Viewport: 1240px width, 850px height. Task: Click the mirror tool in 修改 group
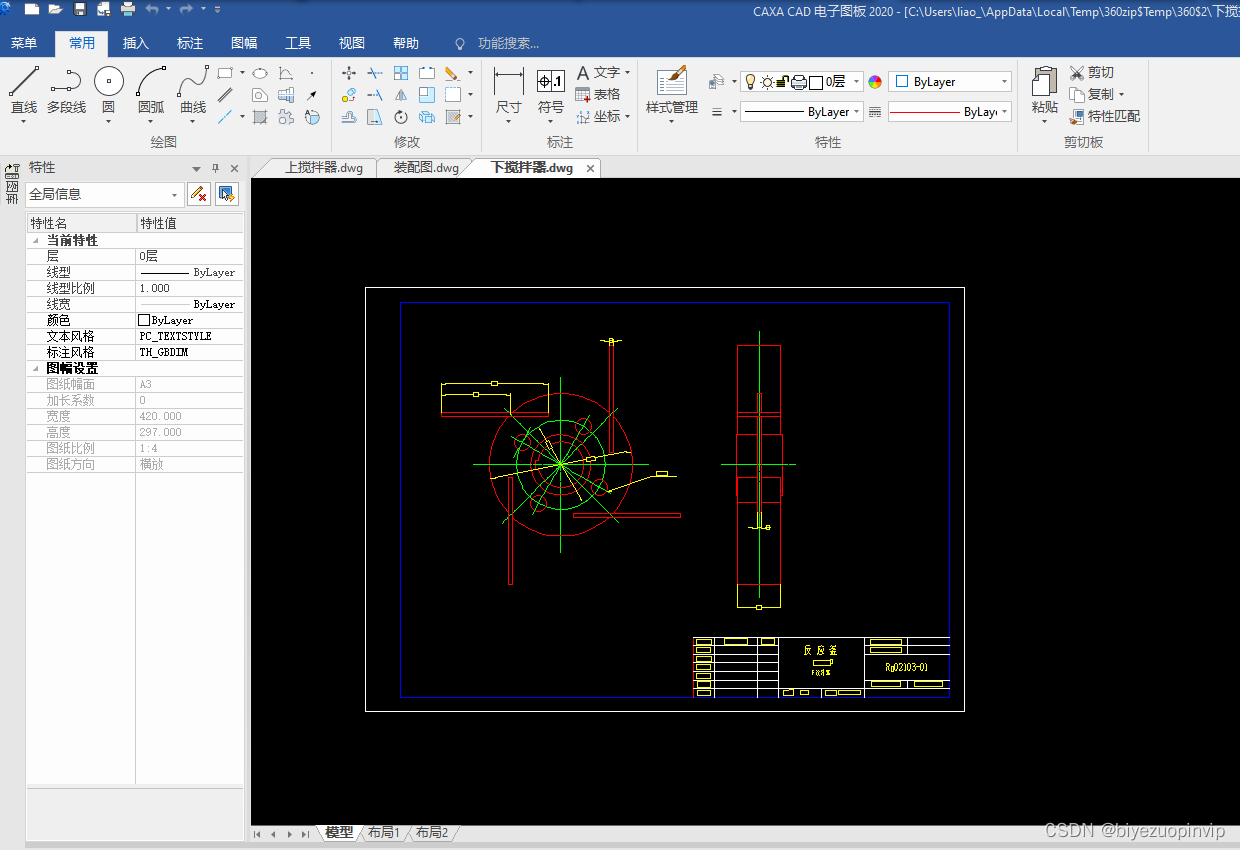coord(401,95)
